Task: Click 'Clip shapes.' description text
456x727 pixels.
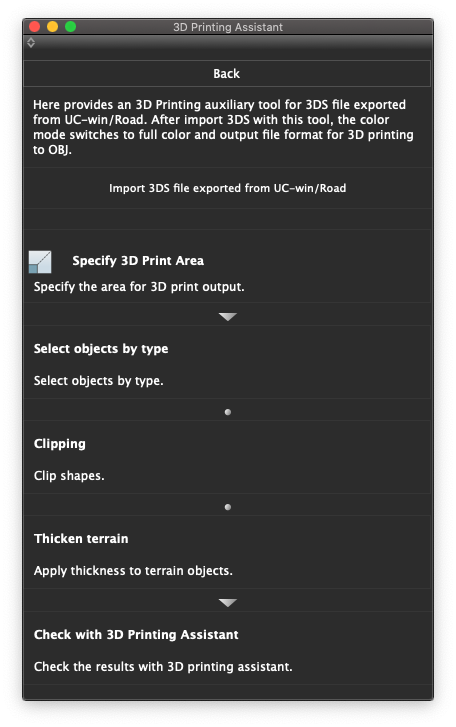Action: [x=69, y=476]
